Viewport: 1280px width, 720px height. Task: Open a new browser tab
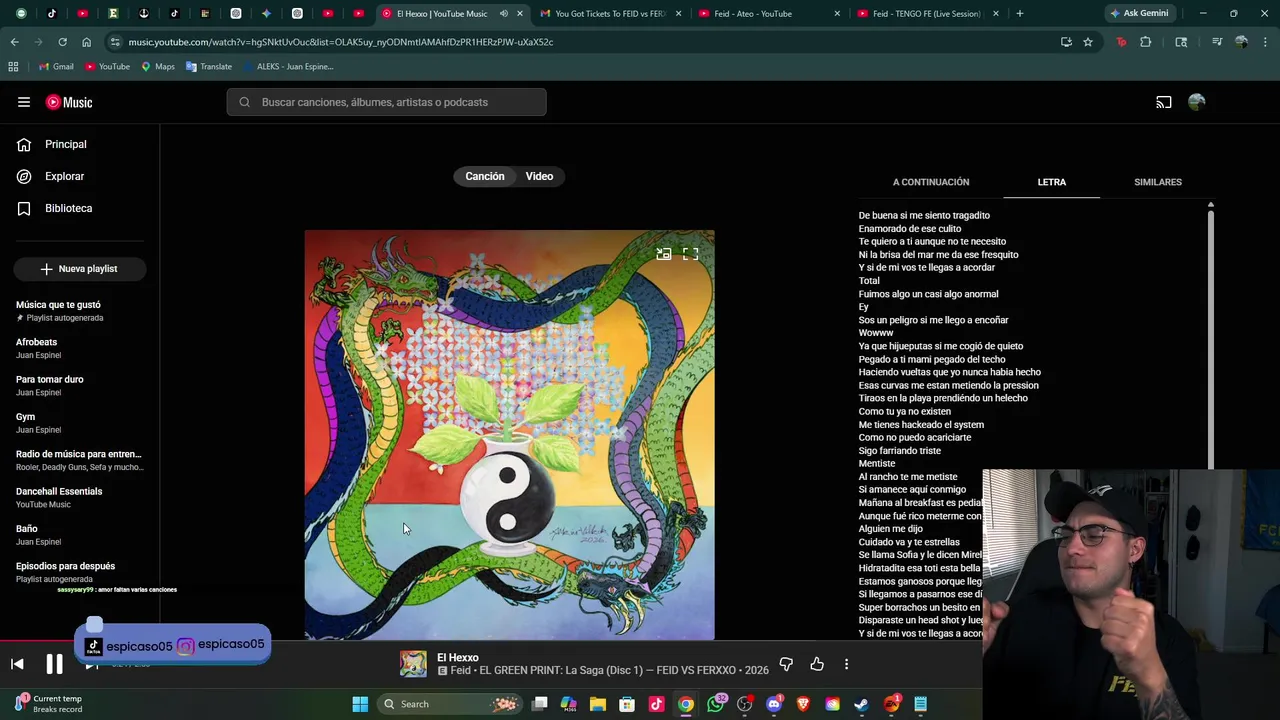point(1020,14)
